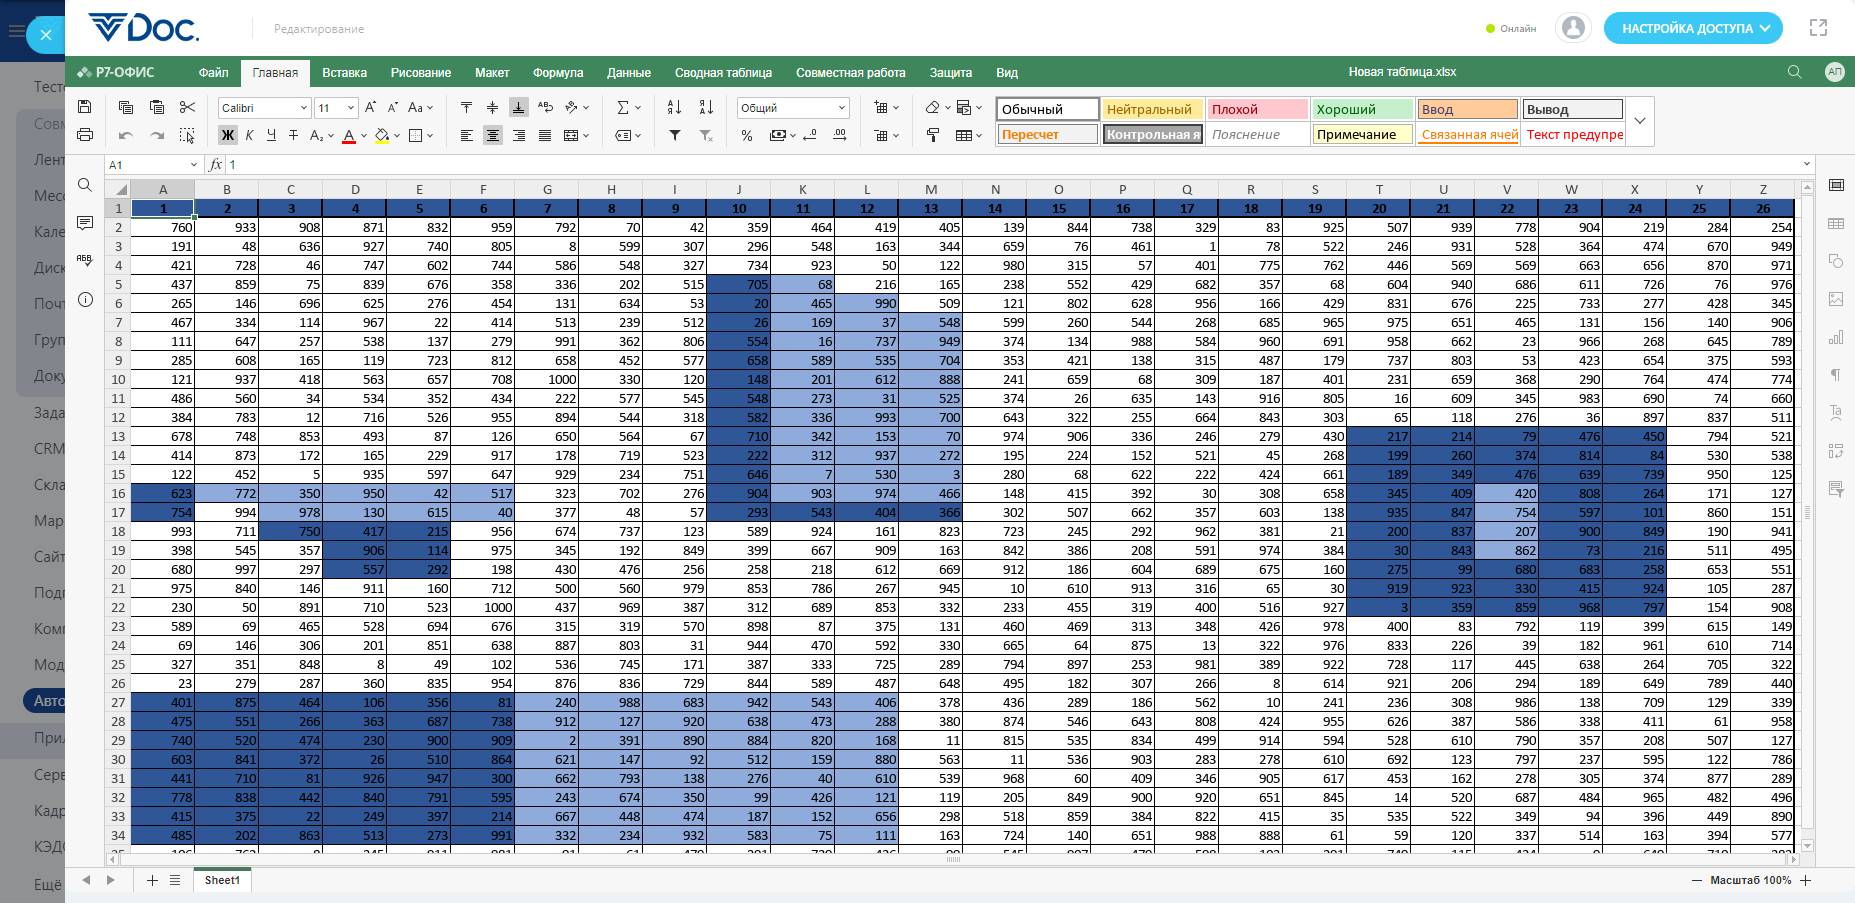Screen dimensions: 1855x903
Task: Open the spell check panel
Action: [x=85, y=260]
